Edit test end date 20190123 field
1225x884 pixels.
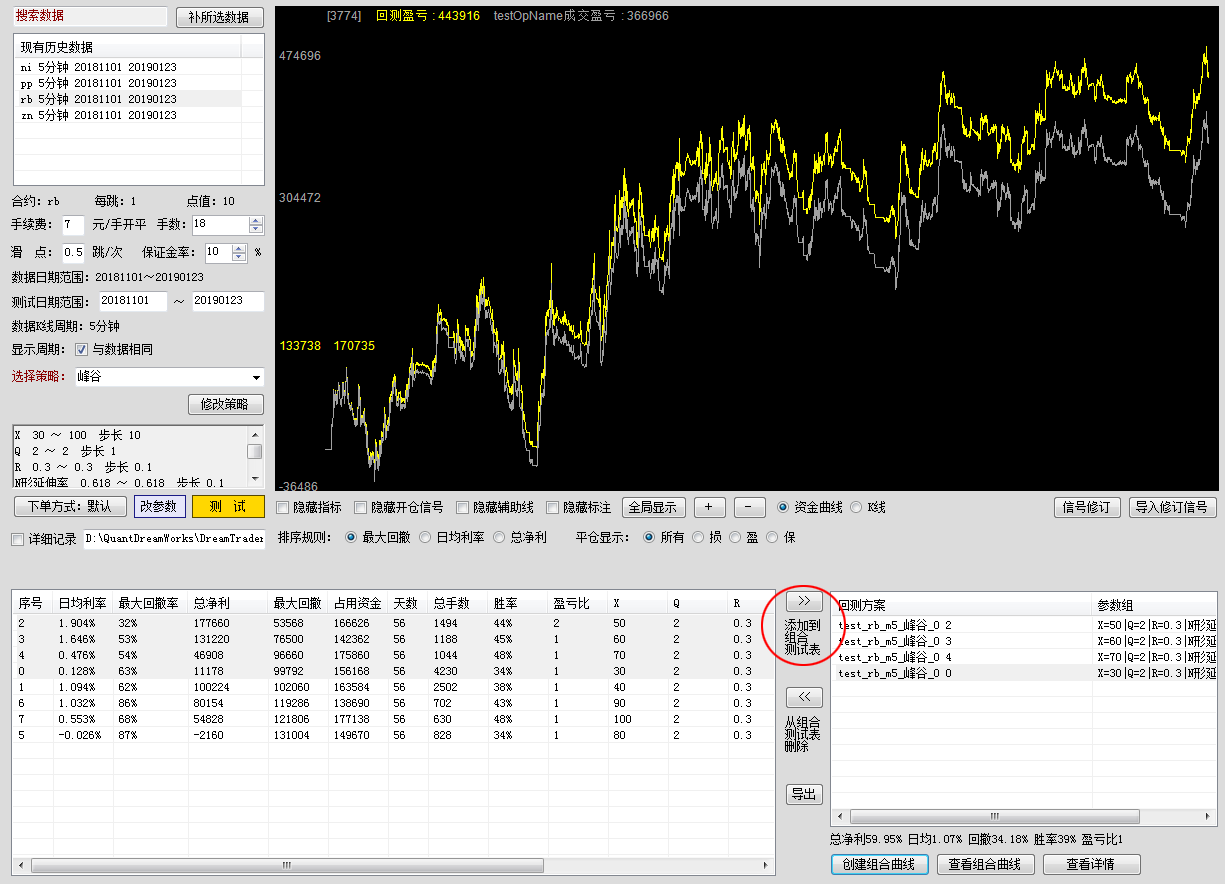[228, 301]
